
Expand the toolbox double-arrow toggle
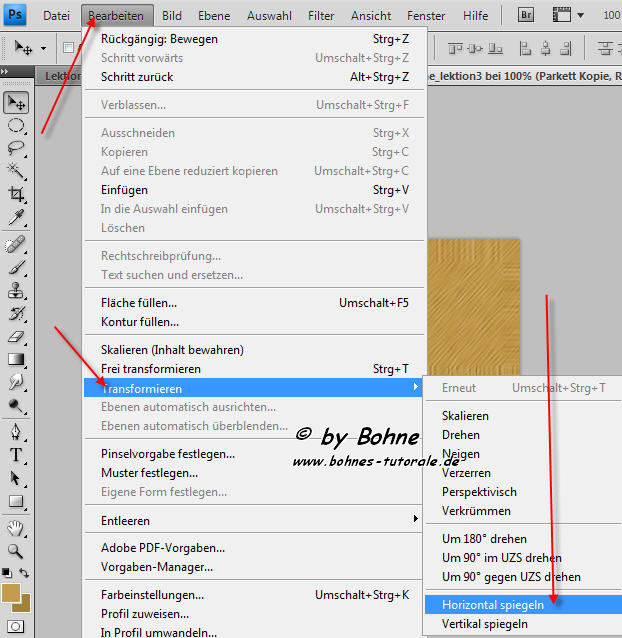click(4, 72)
